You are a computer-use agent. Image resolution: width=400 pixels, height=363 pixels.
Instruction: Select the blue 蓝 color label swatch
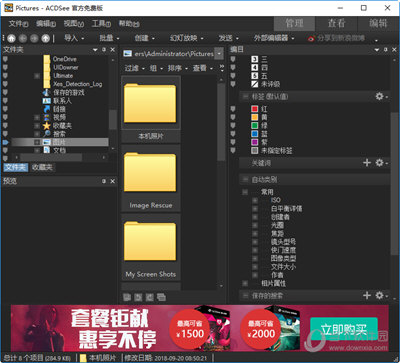pos(255,134)
